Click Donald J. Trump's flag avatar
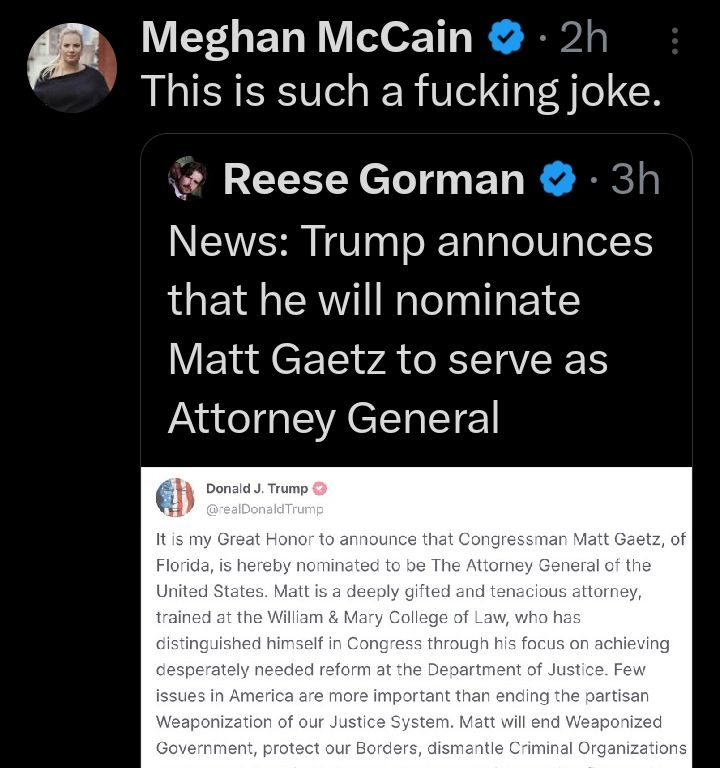This screenshot has width=720, height=768. (x=176, y=497)
